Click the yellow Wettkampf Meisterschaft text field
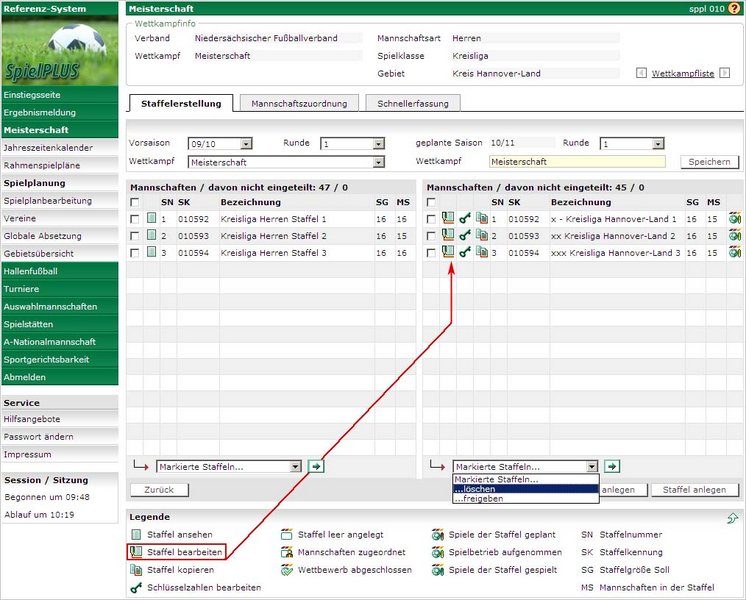Viewport: 746px width, 600px height. 577,162
